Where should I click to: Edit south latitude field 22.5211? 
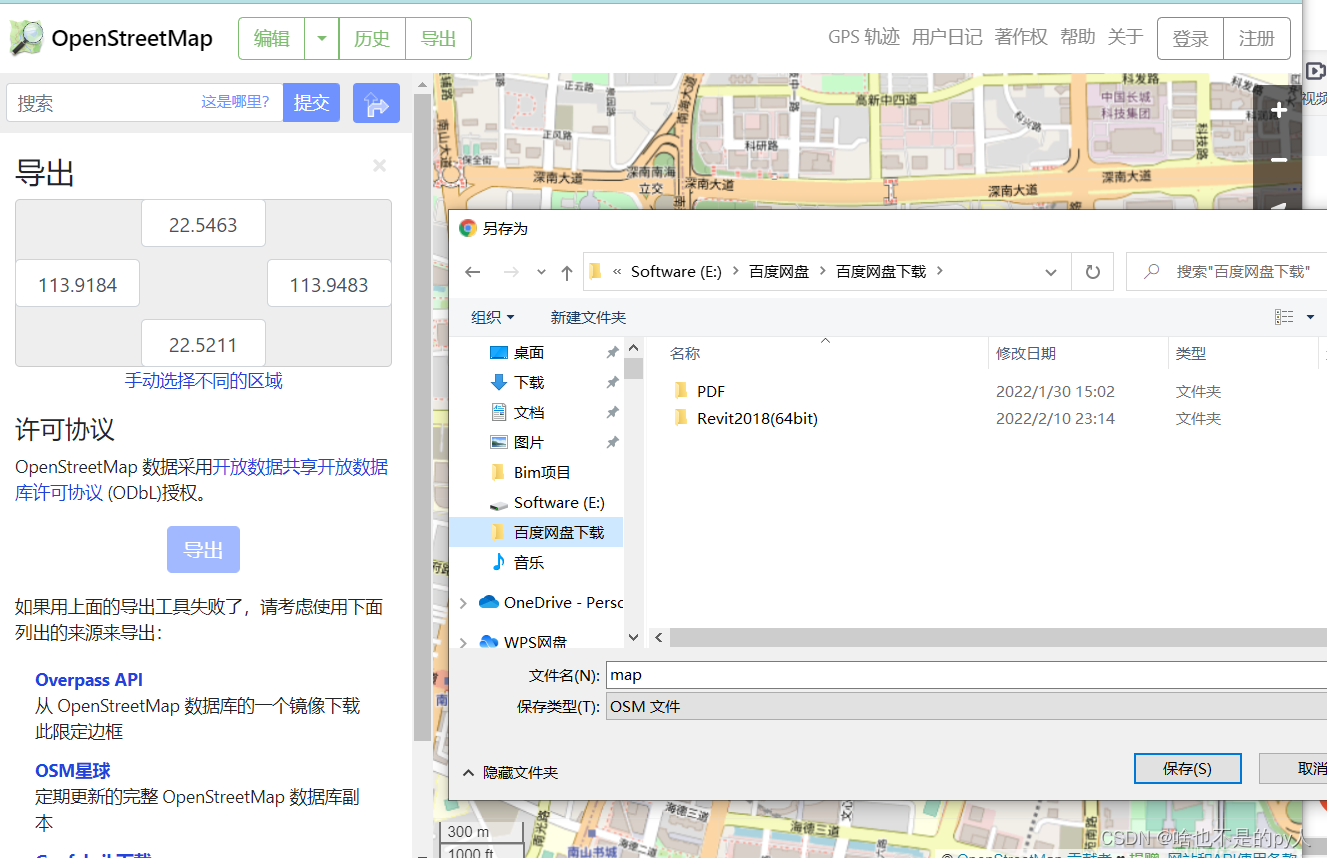(x=203, y=344)
